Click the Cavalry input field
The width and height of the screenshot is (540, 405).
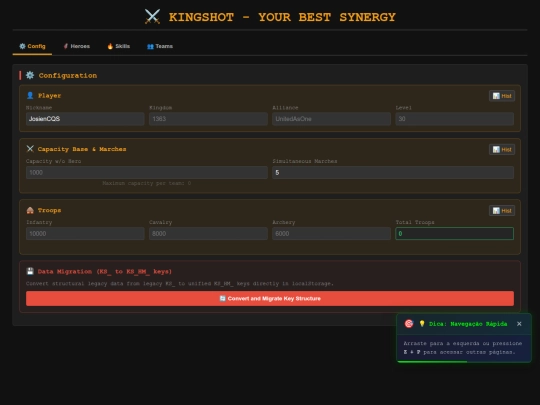click(208, 233)
